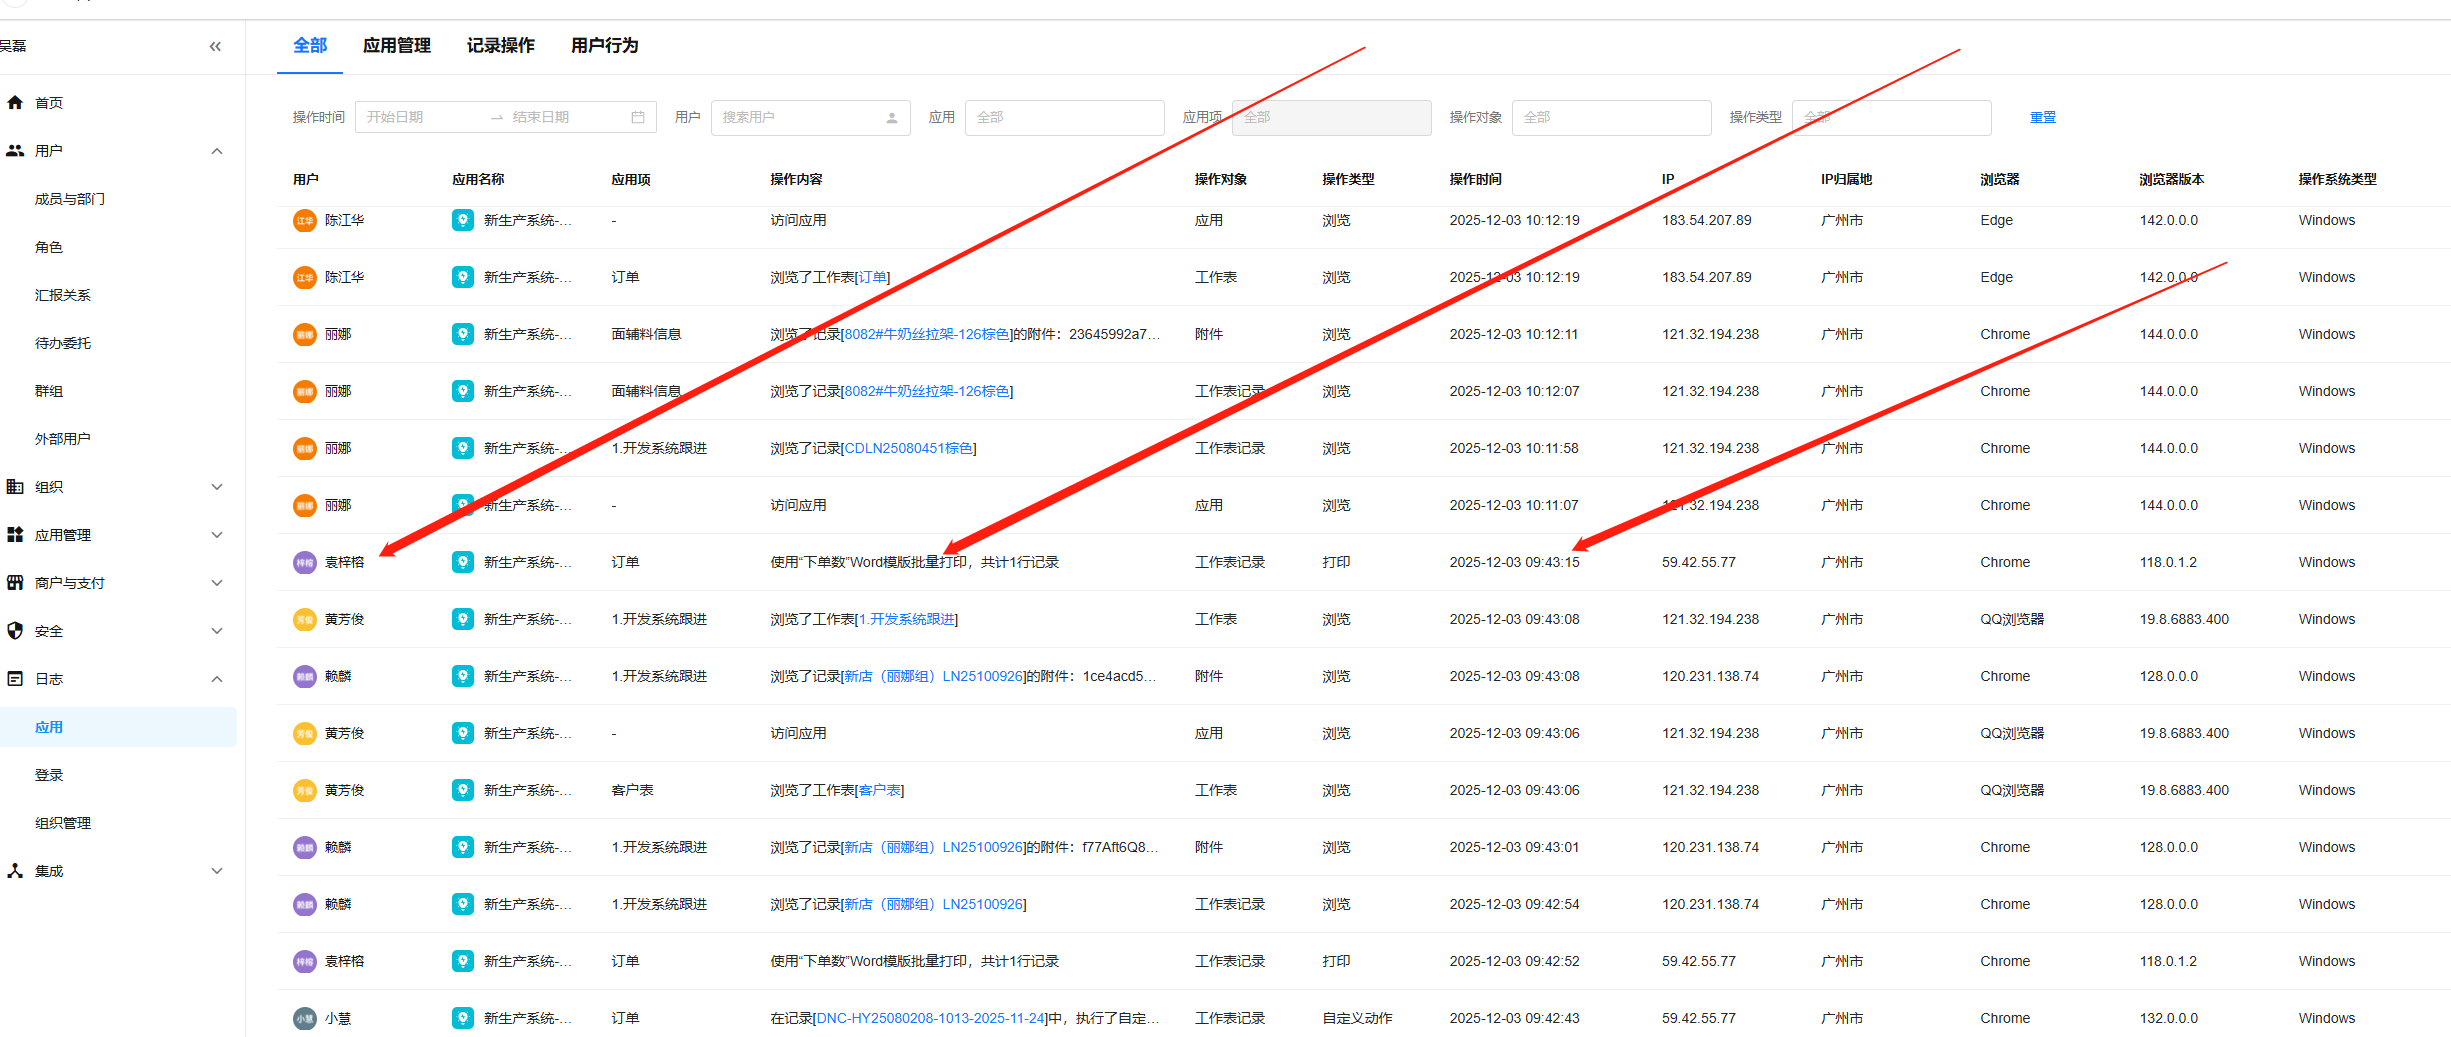Click the 开始日期 start date input
This screenshot has height=1037, width=2451.
click(x=422, y=118)
